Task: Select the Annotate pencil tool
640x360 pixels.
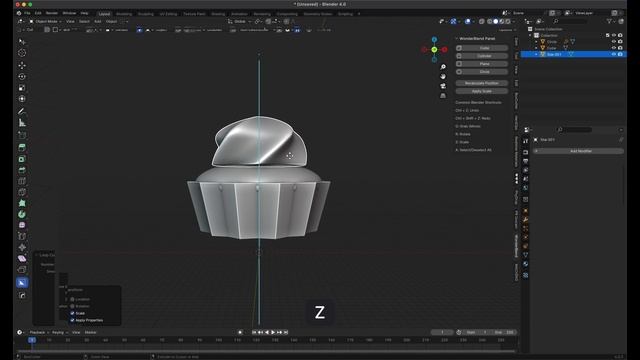Action: [22, 111]
